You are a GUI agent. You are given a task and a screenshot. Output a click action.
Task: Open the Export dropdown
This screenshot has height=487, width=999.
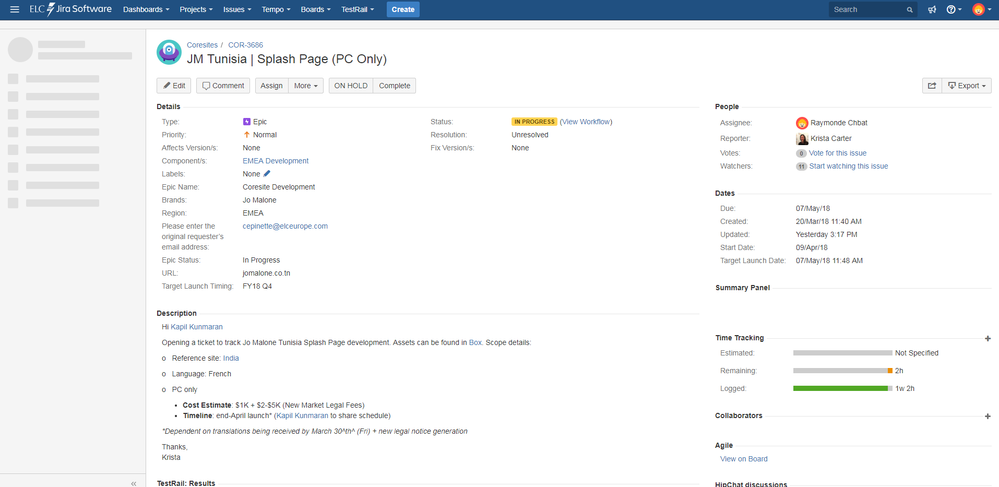click(x=967, y=85)
